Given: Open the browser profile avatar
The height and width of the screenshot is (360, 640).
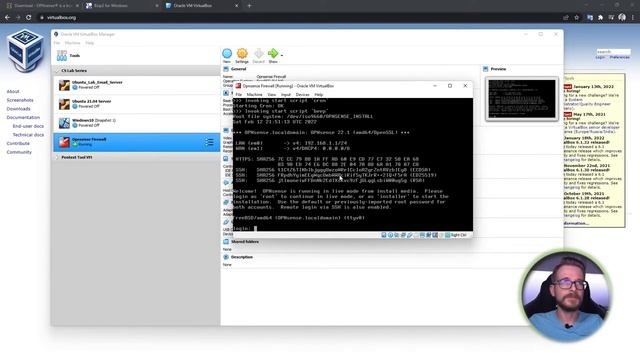Looking at the screenshot, I should (x=622, y=18).
